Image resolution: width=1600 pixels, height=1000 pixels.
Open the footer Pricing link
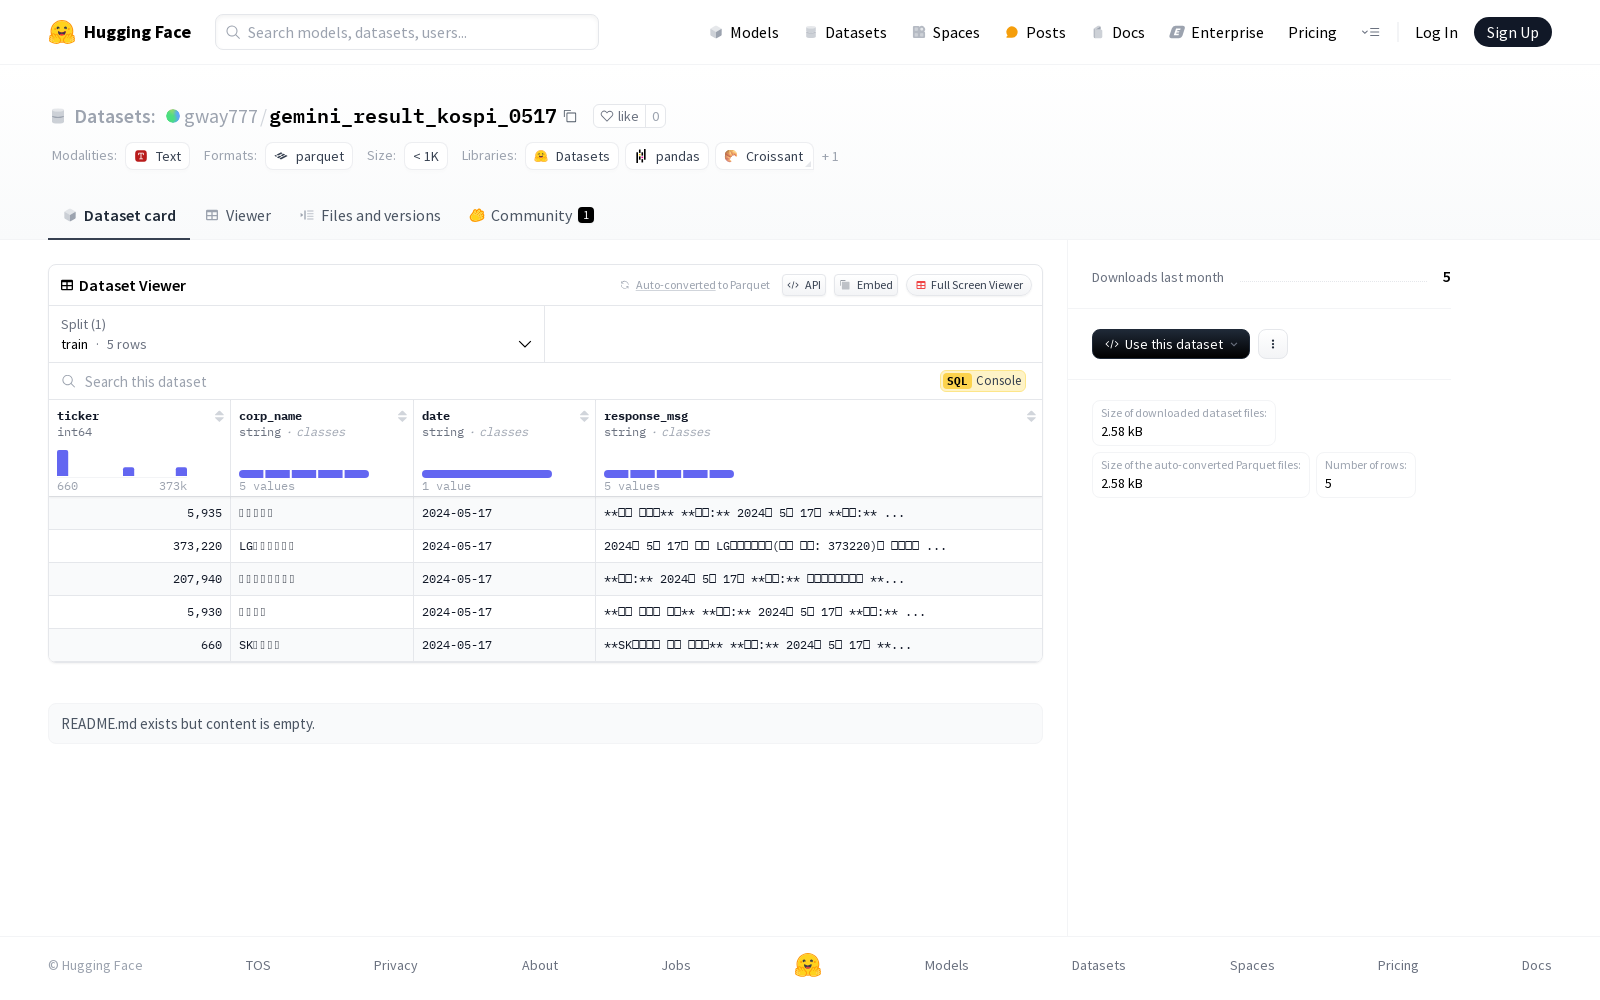(1398, 965)
